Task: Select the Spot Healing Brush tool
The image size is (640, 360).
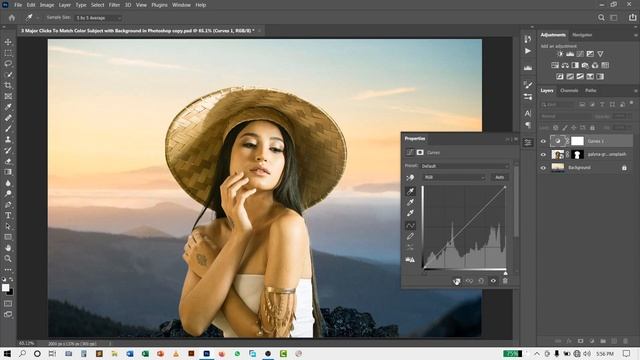Action: pyautogui.click(x=8, y=118)
